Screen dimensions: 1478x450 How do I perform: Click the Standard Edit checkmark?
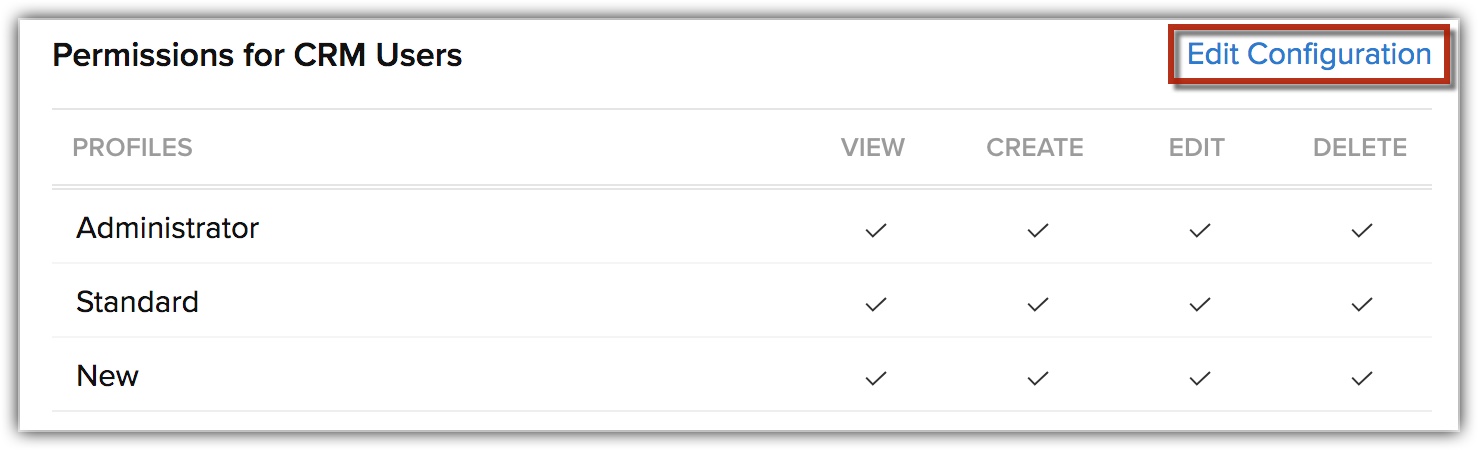click(1200, 304)
